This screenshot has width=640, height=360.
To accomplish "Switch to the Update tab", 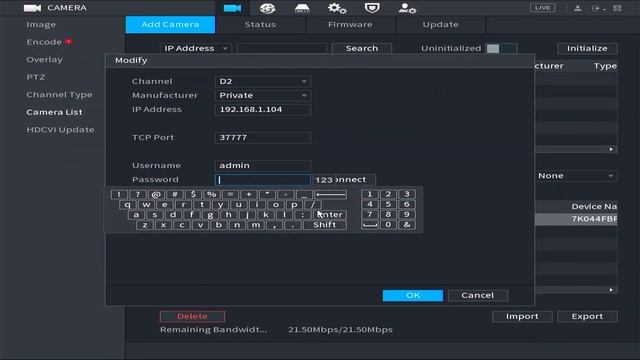I will (x=440, y=24).
